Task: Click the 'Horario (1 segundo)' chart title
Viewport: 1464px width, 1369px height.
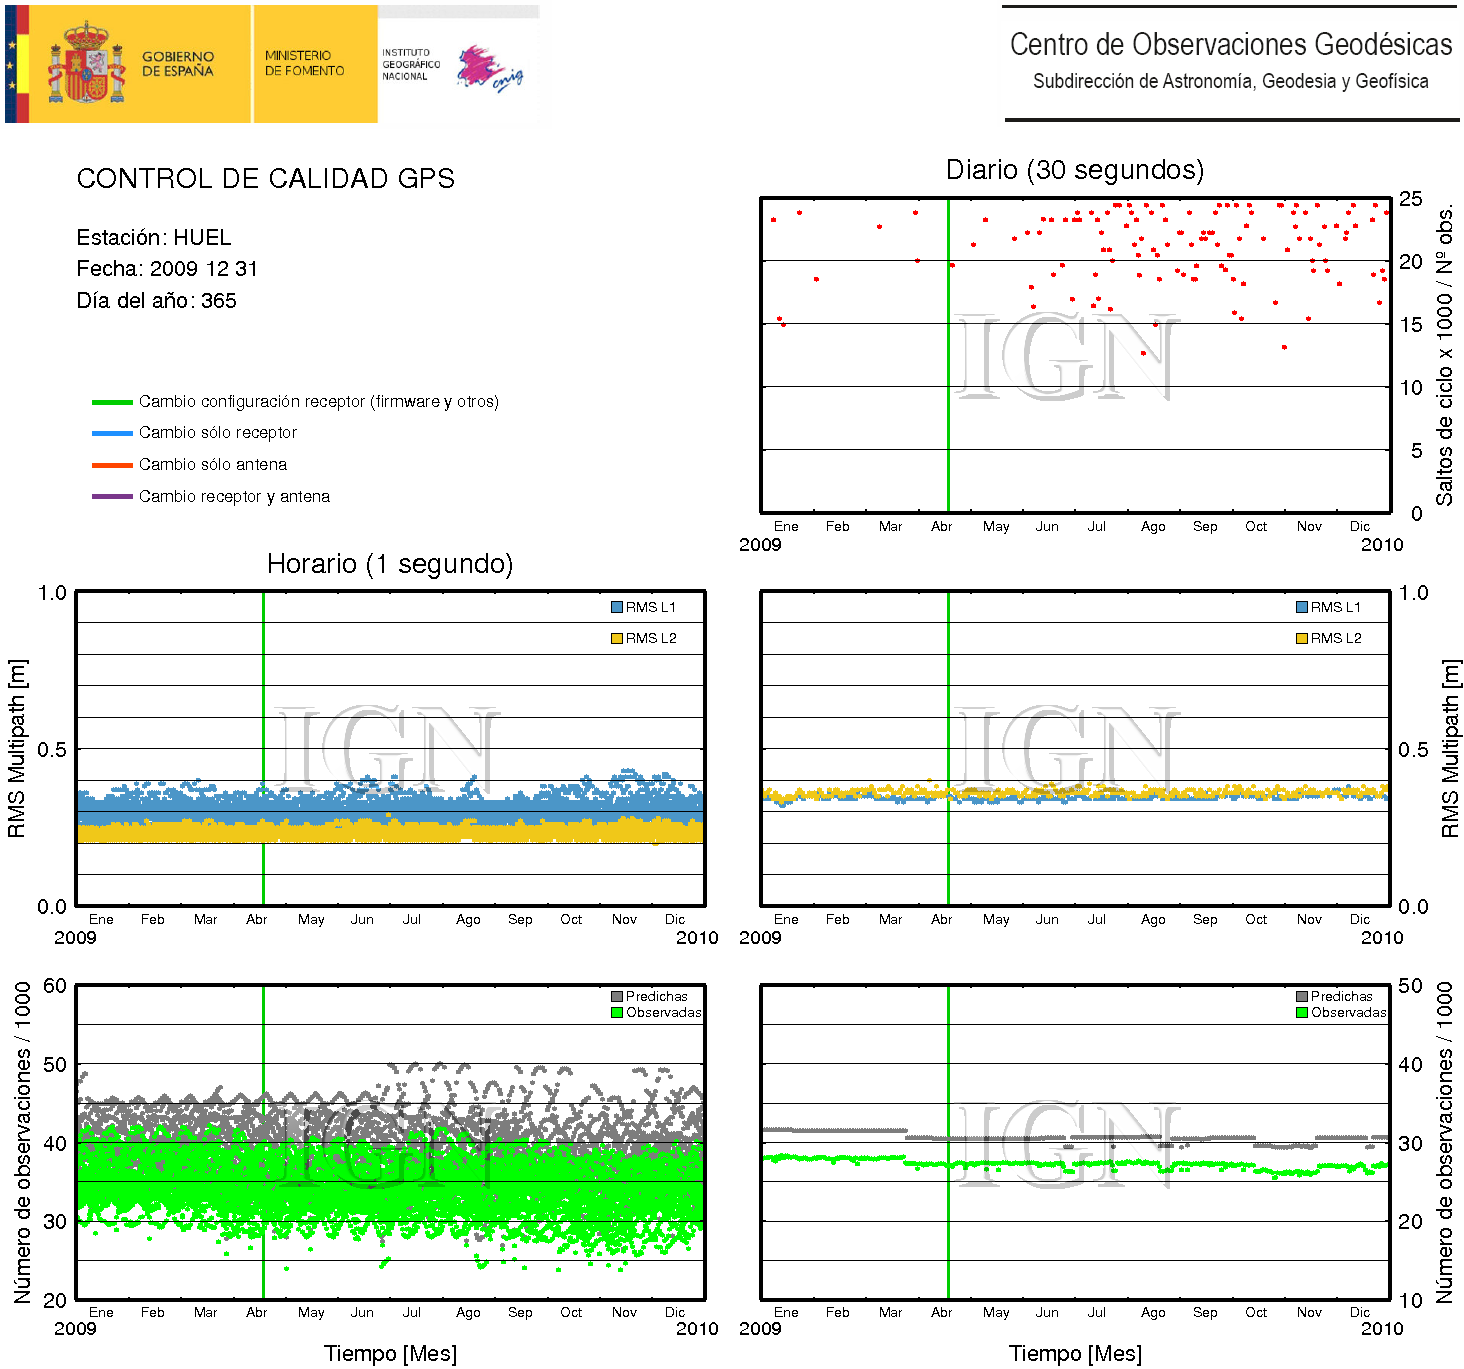Action: [x=389, y=564]
